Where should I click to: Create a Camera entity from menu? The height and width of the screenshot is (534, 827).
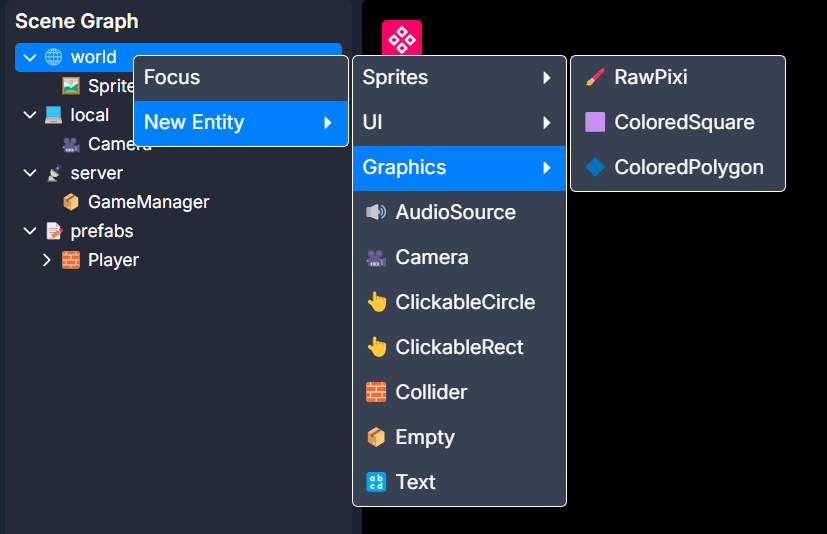[x=459, y=258]
